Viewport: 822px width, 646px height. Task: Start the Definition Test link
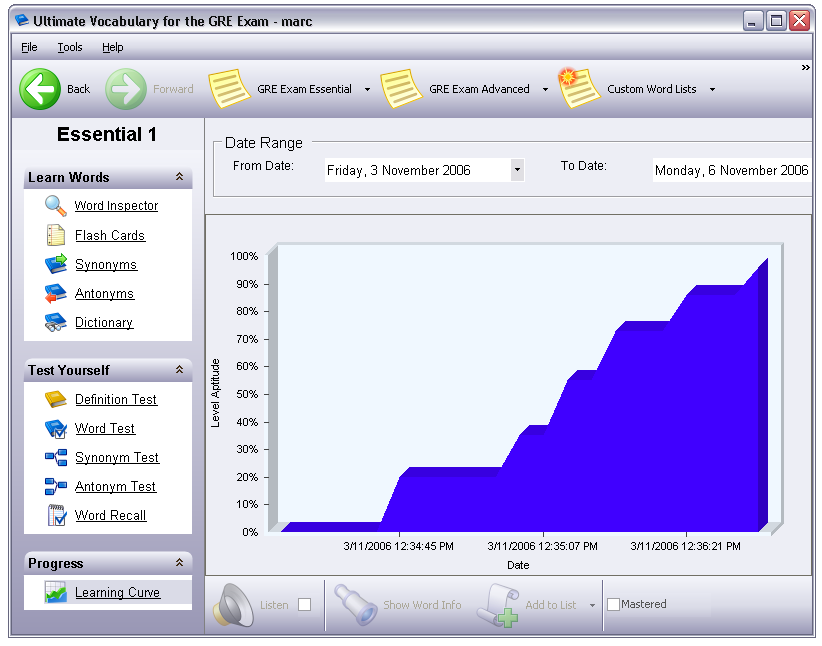[116, 400]
